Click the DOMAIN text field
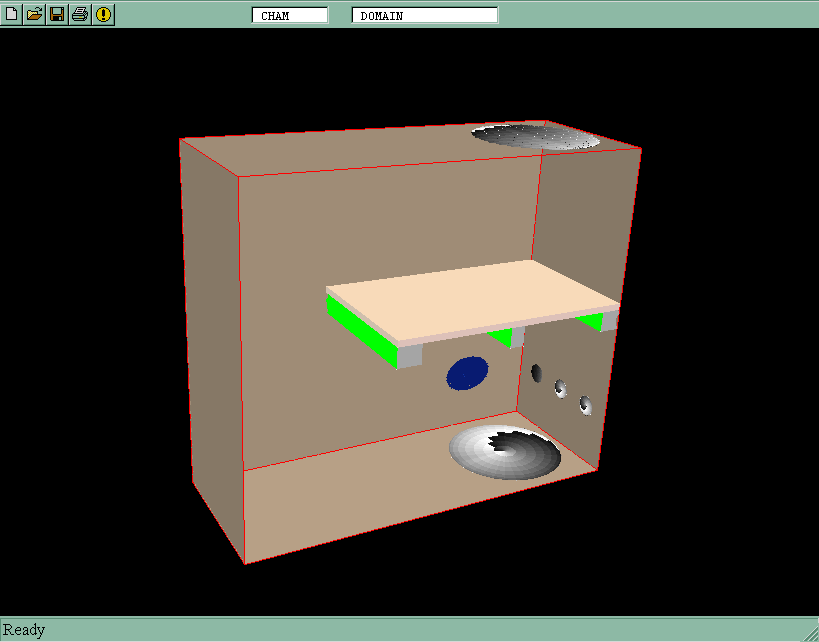Image resolution: width=819 pixels, height=642 pixels. (424, 15)
